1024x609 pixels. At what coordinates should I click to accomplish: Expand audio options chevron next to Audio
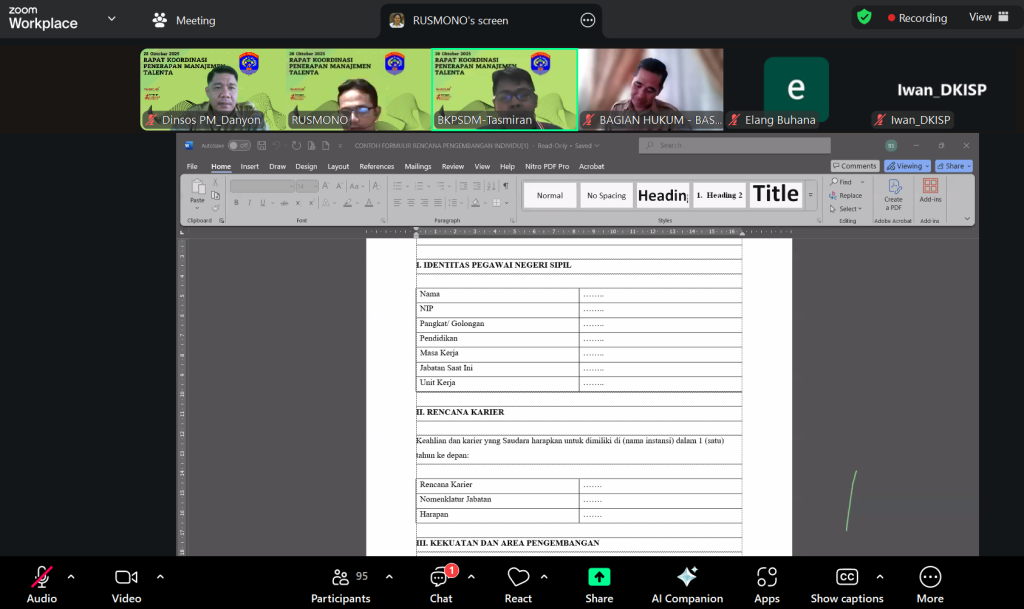(71, 576)
